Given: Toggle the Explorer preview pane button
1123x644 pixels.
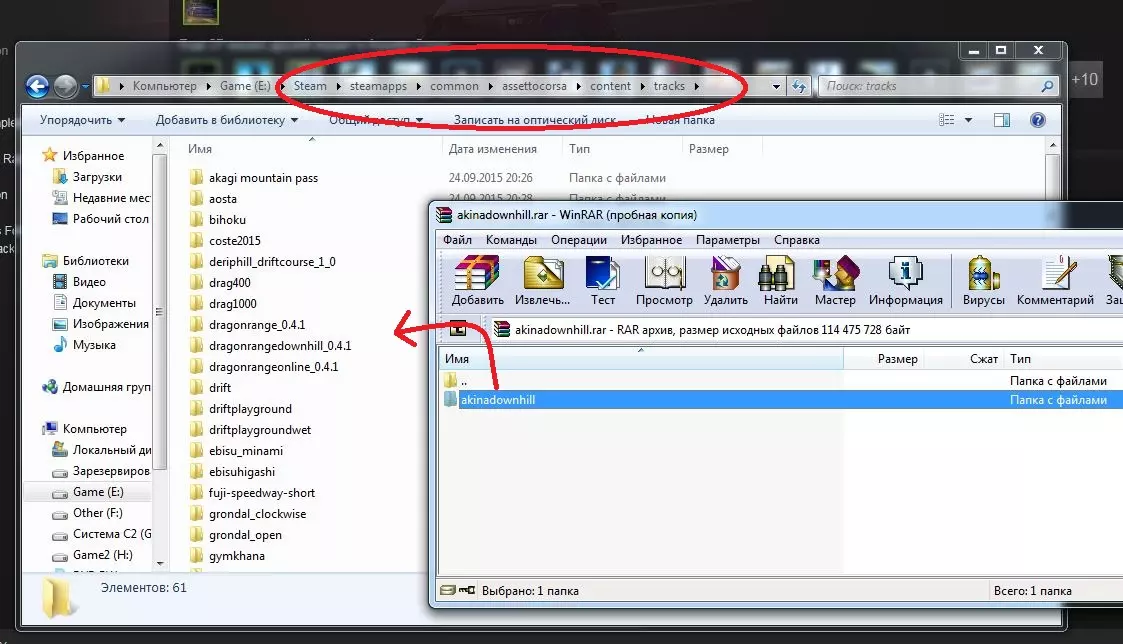Looking at the screenshot, I should 1001,120.
